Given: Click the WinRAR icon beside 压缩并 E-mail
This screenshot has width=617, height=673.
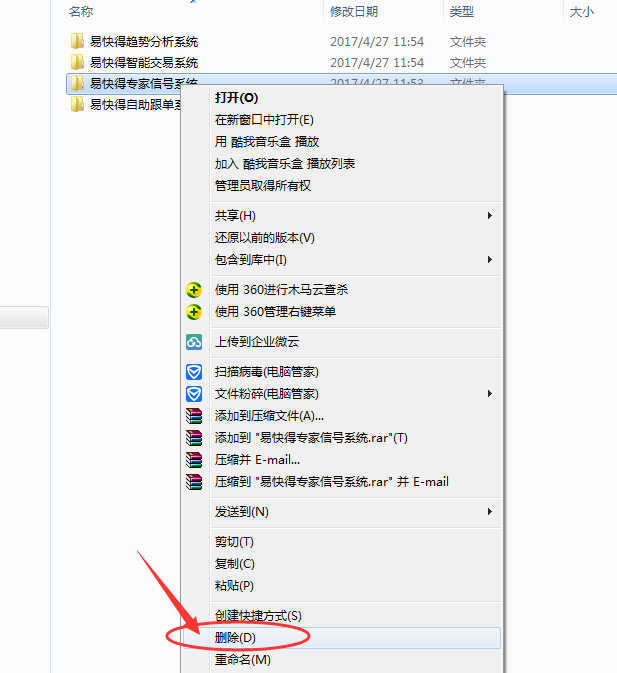Looking at the screenshot, I should pyautogui.click(x=194, y=460).
